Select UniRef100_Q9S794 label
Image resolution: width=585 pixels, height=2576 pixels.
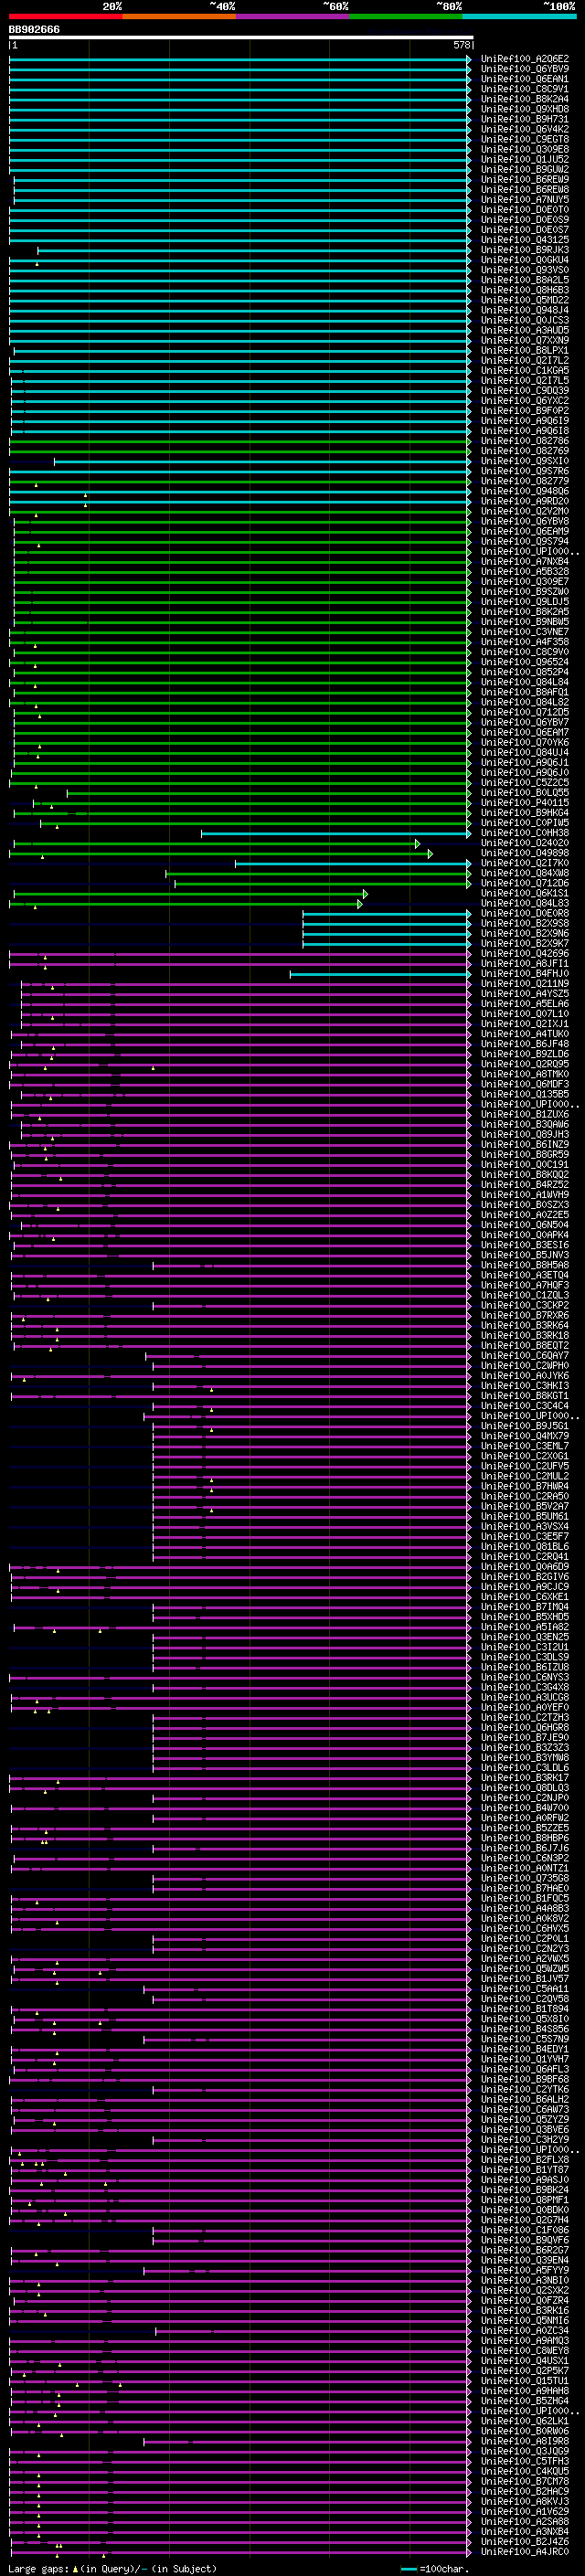click(x=525, y=542)
